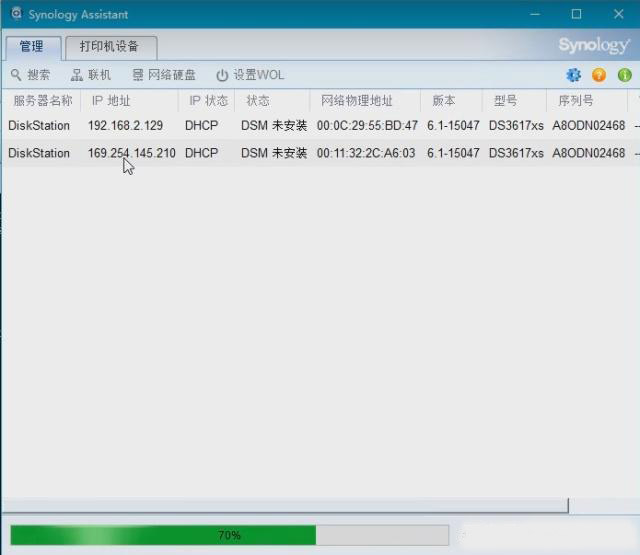Click the 设置WOL toolbar button
The width and height of the screenshot is (640, 555).
click(250, 75)
